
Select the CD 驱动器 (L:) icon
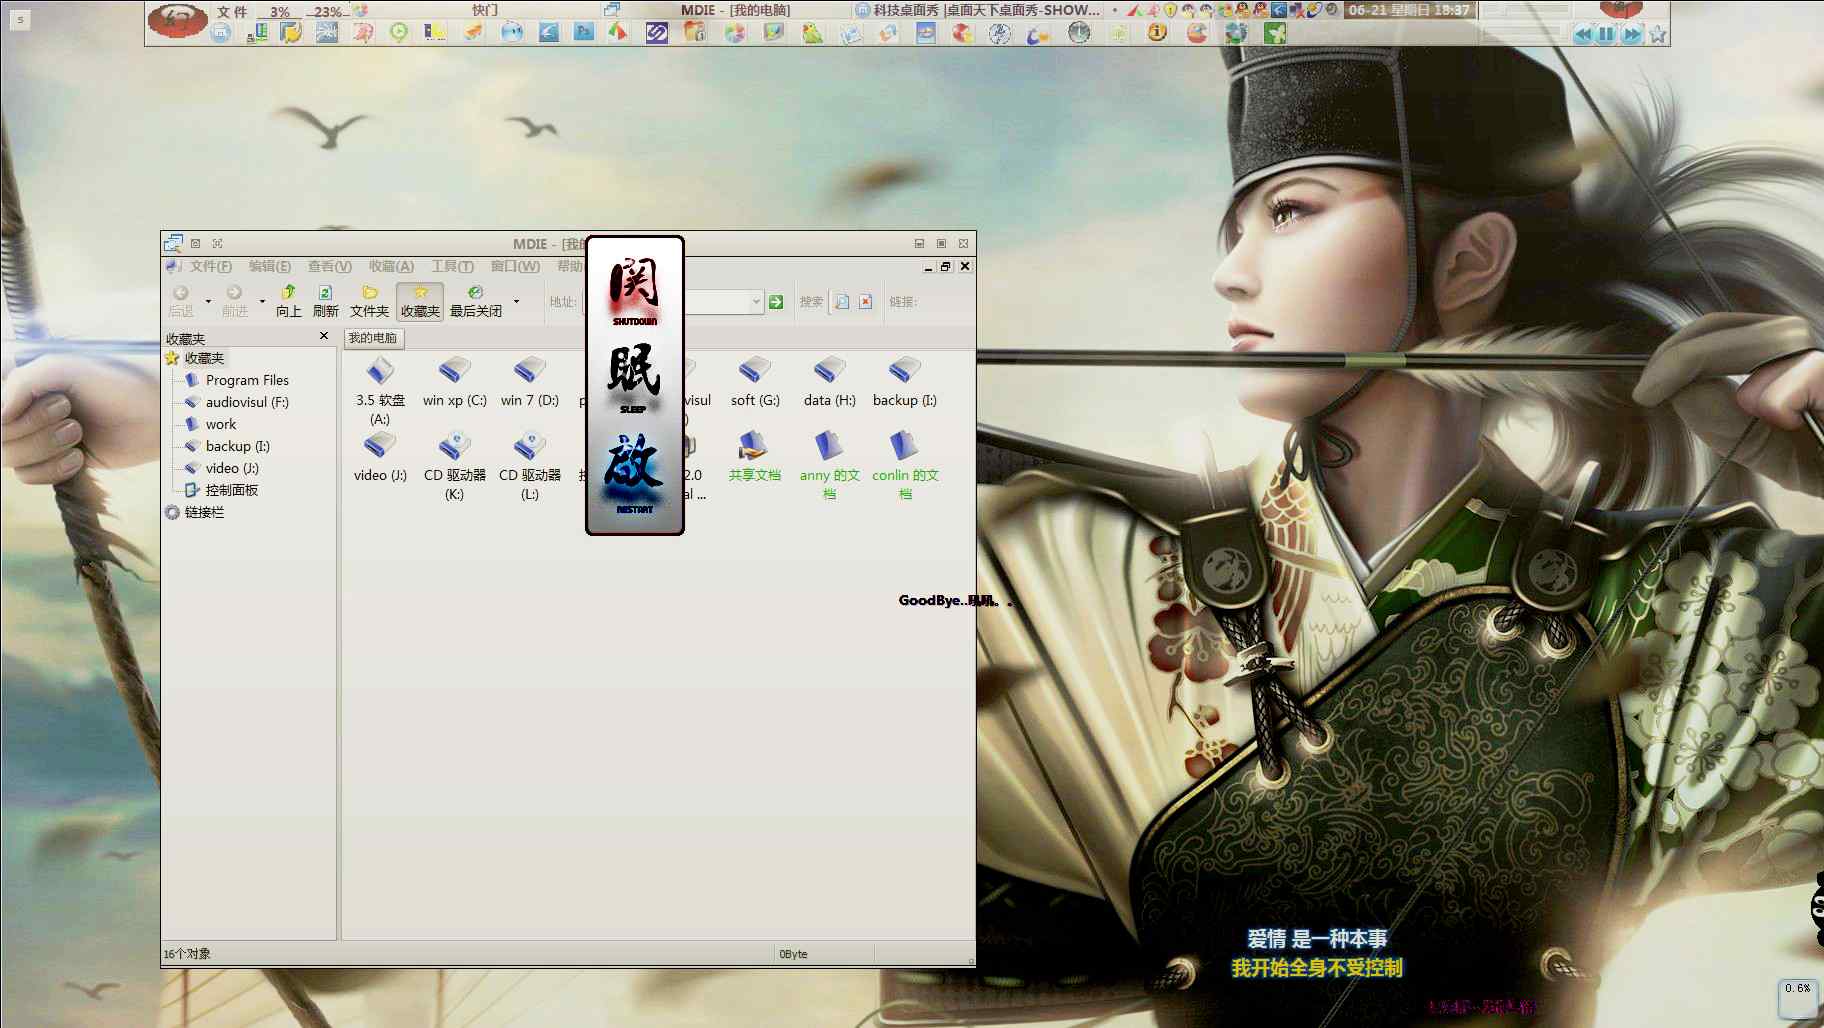[530, 466]
